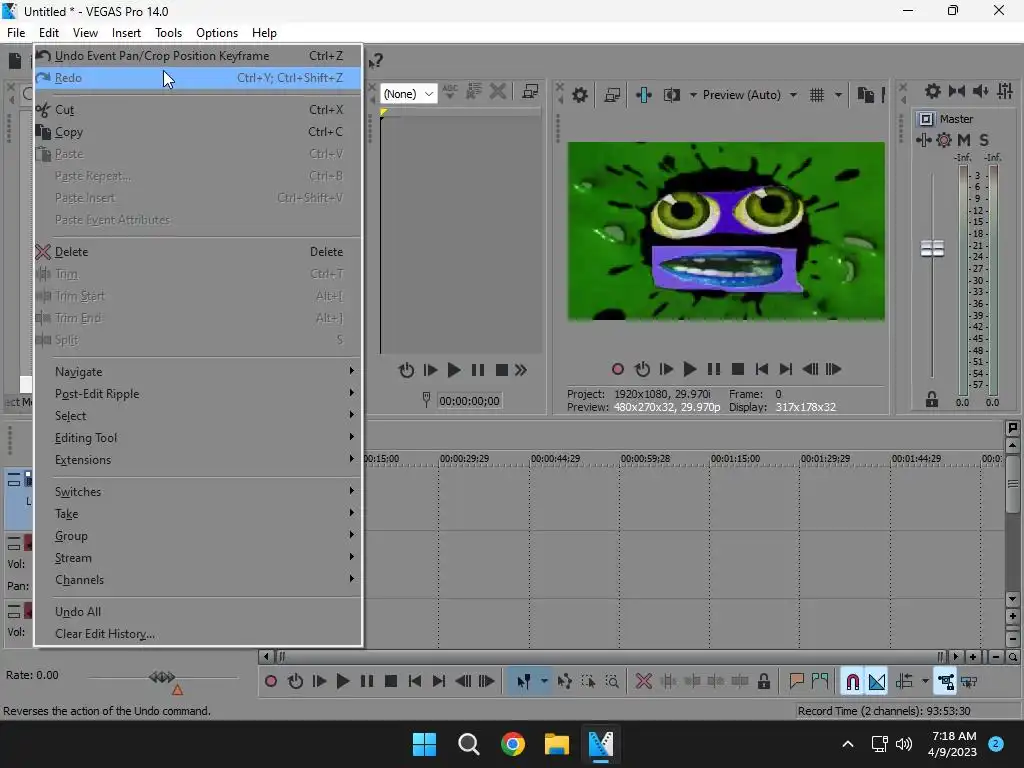Mute the Master bus

coord(964,140)
